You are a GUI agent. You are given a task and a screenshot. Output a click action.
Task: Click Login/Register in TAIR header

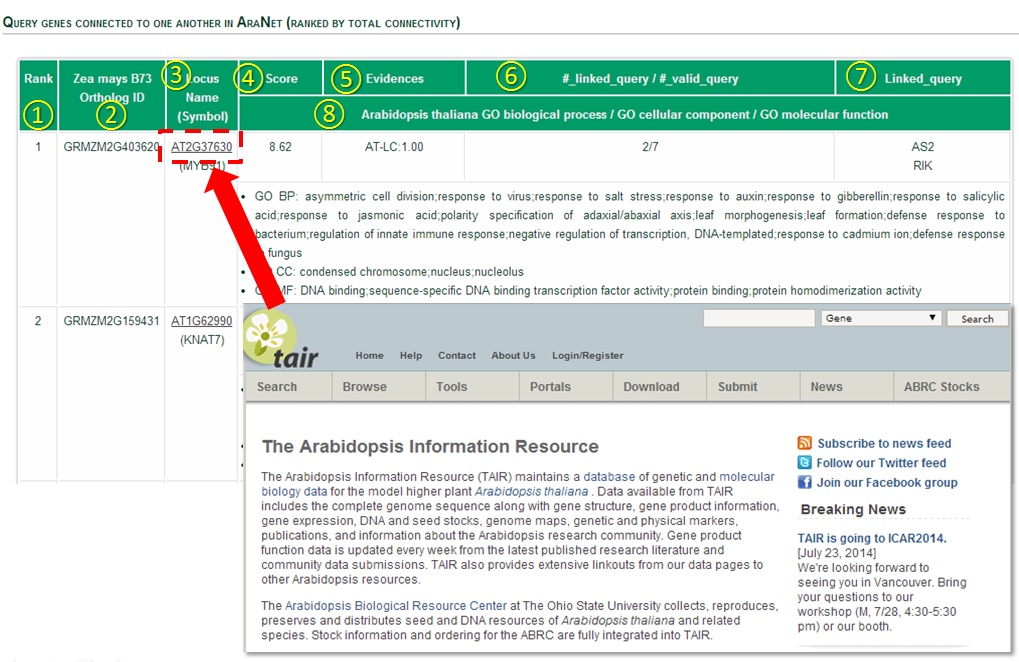pos(587,355)
